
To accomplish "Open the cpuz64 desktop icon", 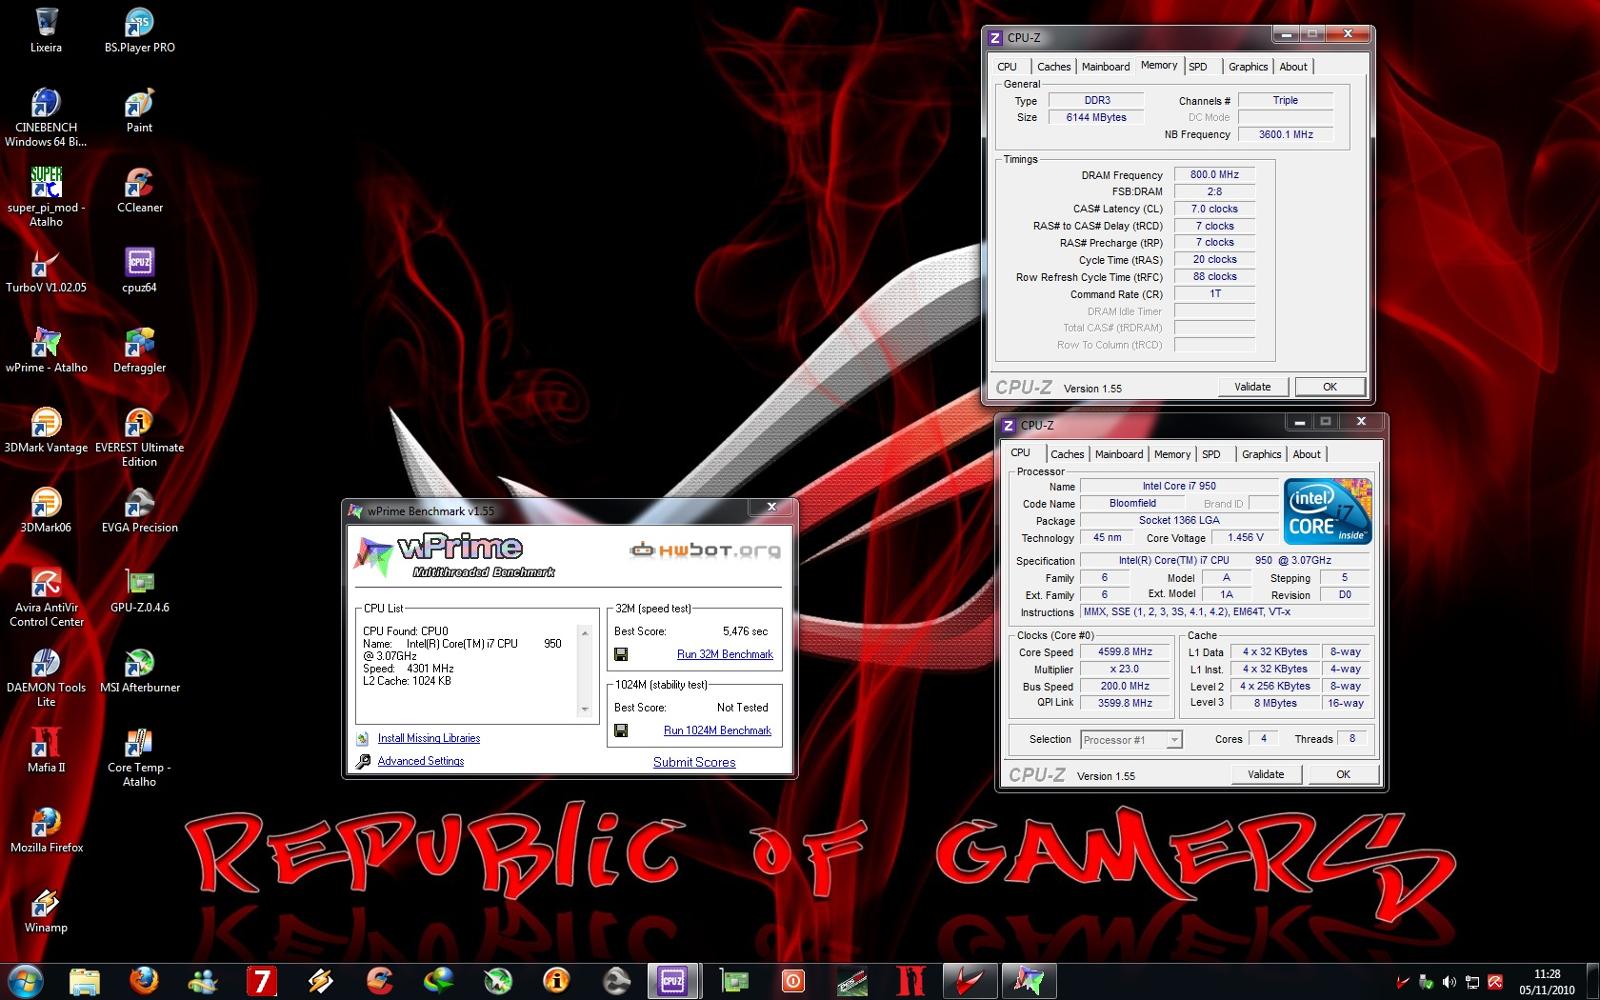I will coord(139,270).
